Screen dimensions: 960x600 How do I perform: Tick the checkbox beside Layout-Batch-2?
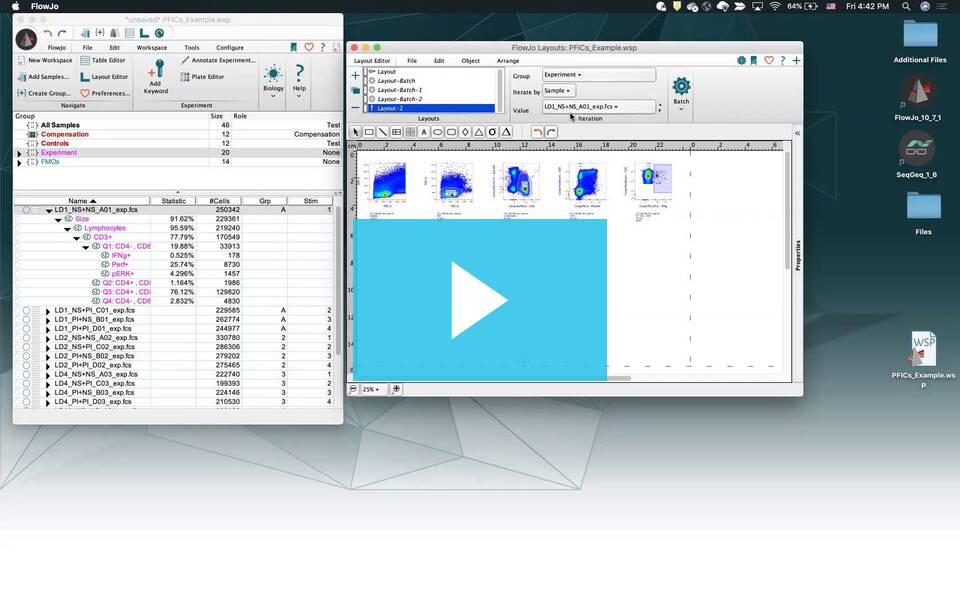tap(367, 99)
